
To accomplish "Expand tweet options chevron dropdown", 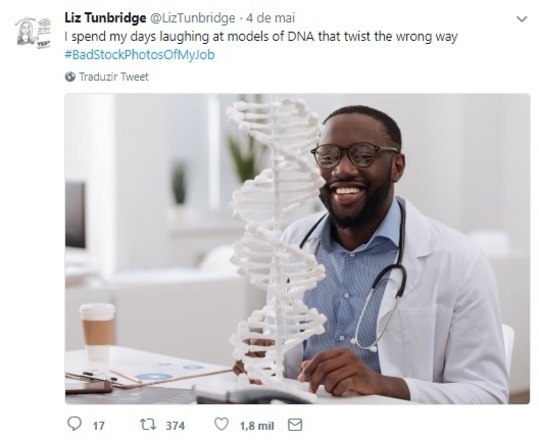I will (x=522, y=19).
